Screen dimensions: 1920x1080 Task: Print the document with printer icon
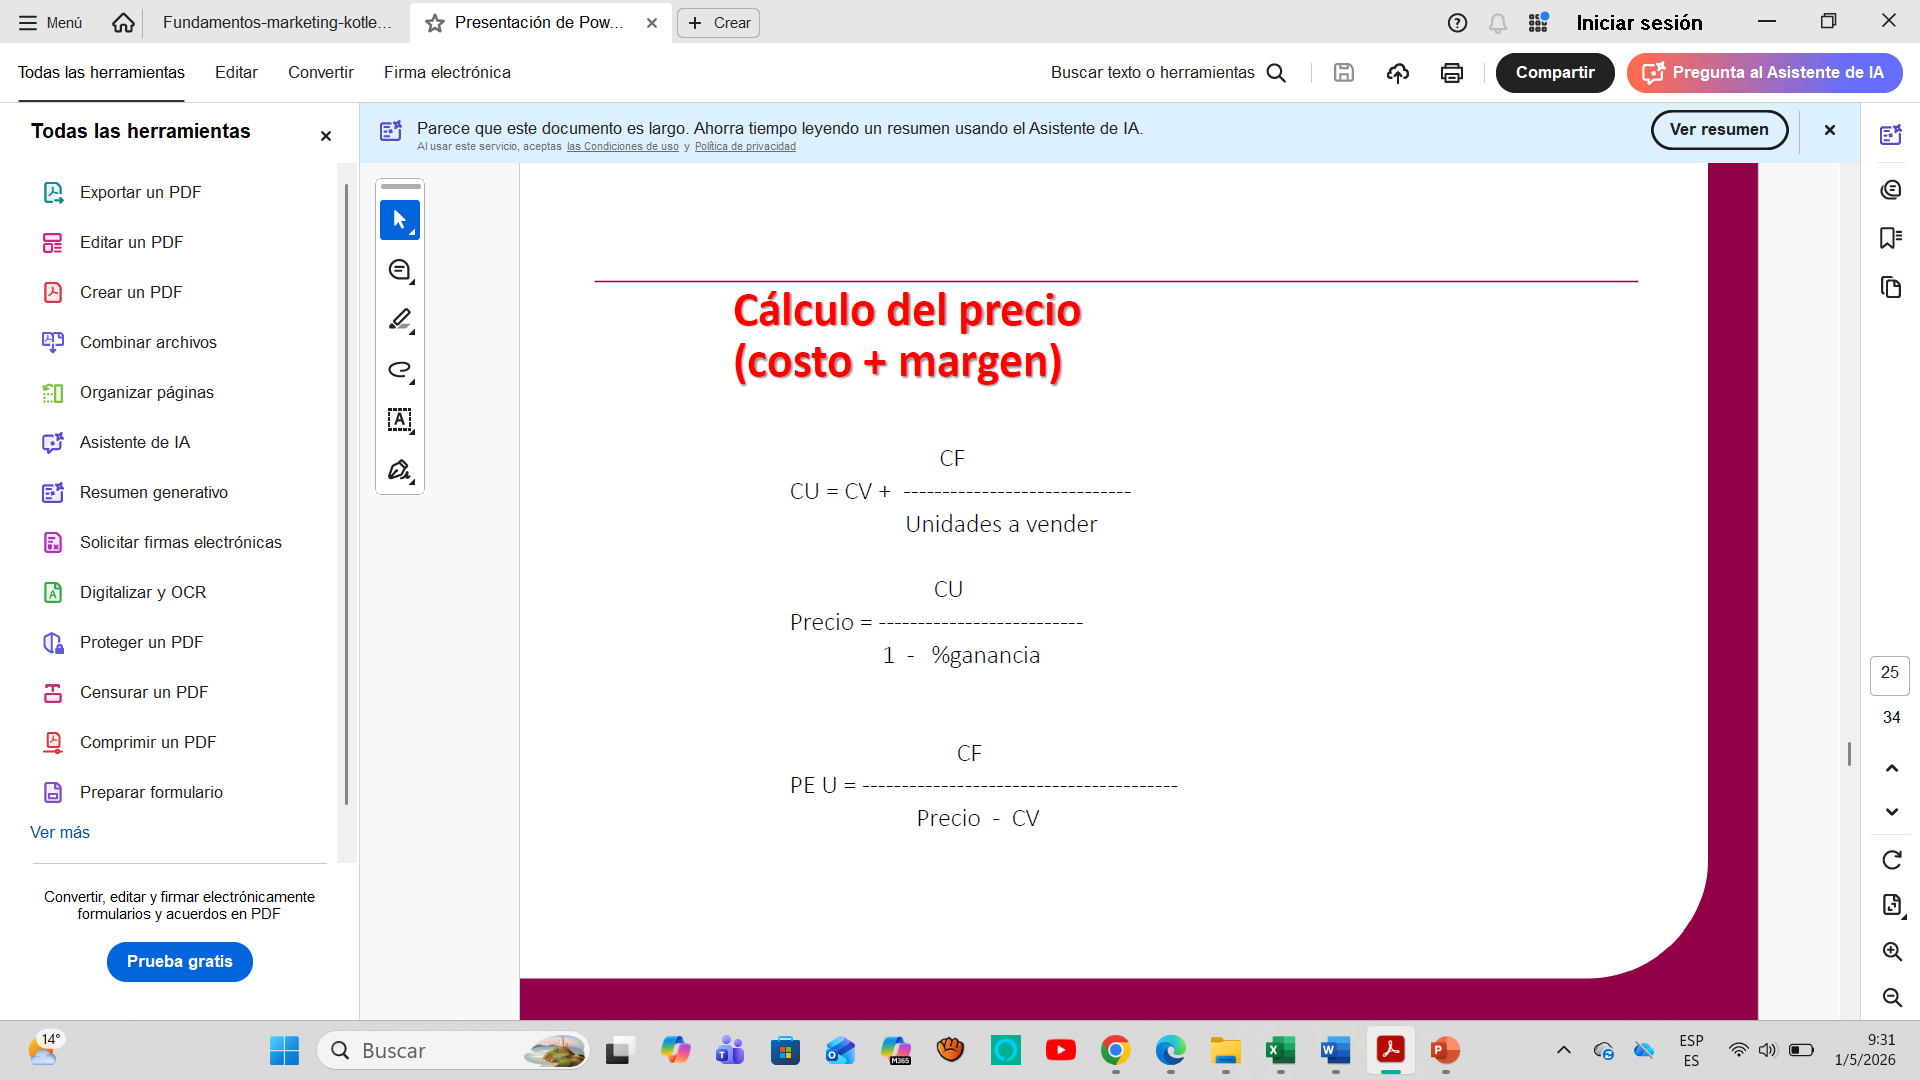pos(1452,72)
